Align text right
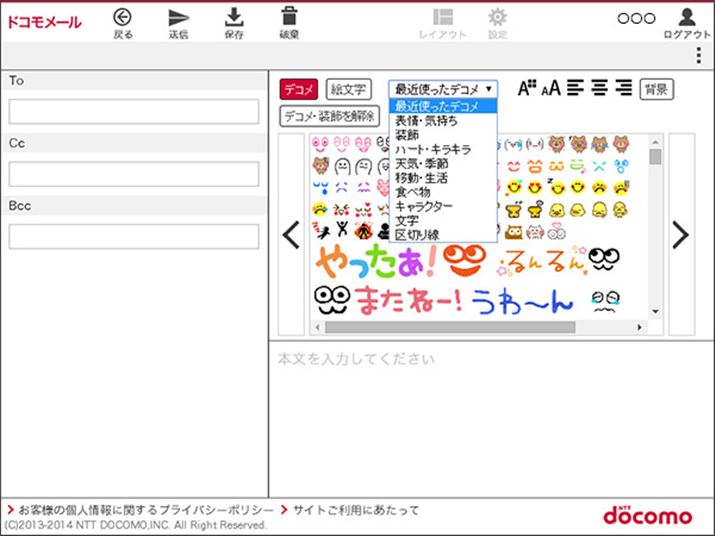Image resolution: width=715 pixels, height=536 pixels. pos(624,88)
